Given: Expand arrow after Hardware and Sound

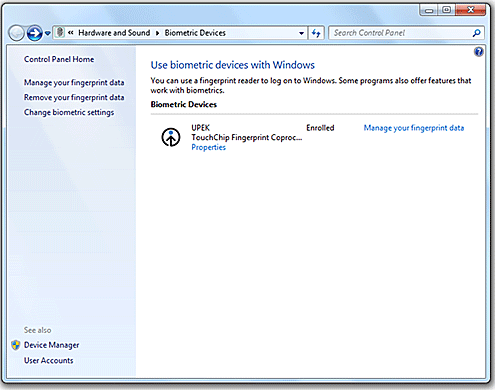Looking at the screenshot, I should click(x=157, y=33).
